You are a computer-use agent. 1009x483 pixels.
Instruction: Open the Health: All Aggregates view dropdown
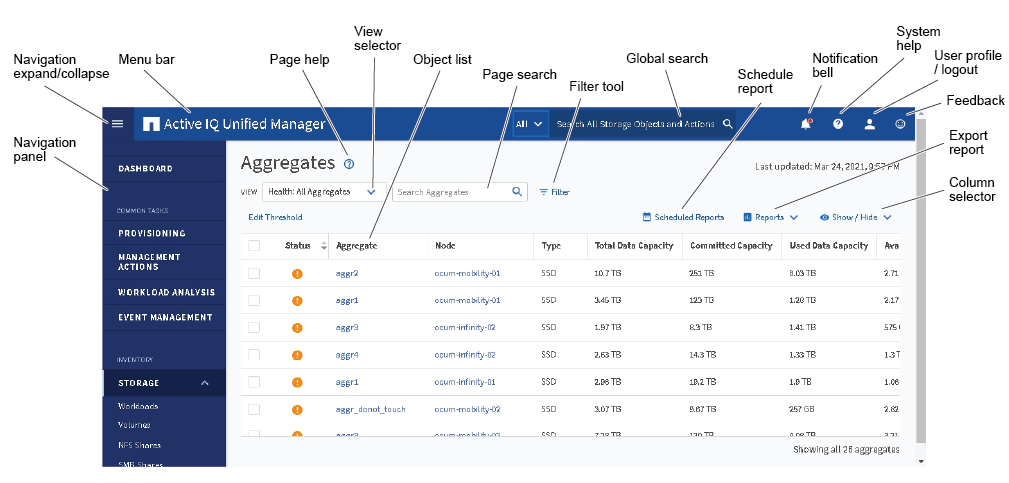324,191
